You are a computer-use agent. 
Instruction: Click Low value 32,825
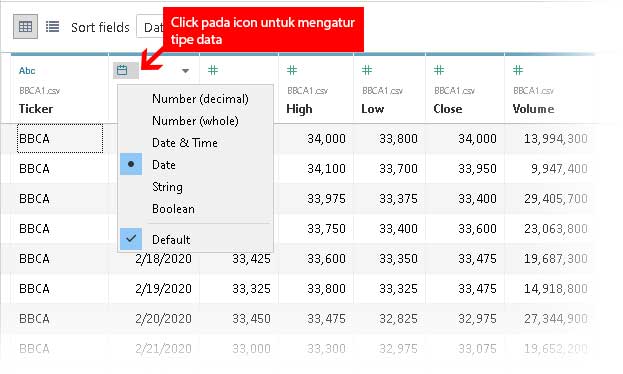(398, 319)
